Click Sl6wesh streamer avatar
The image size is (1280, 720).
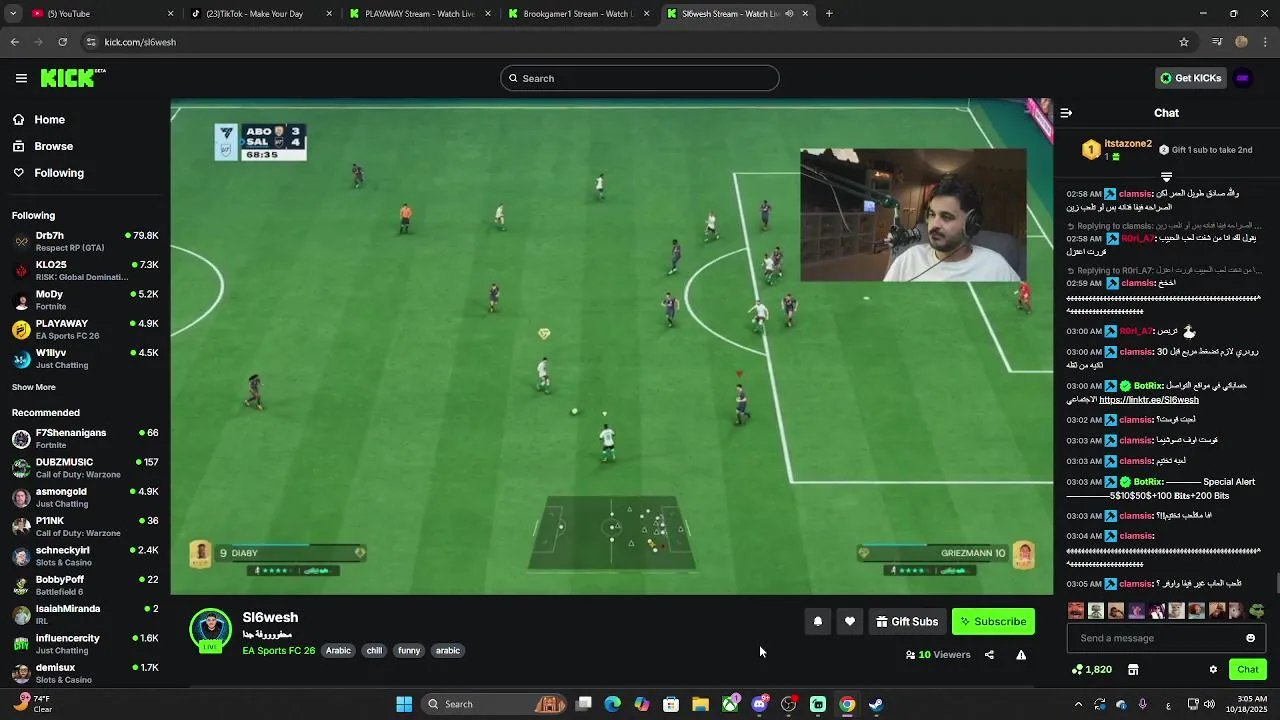coord(210,630)
